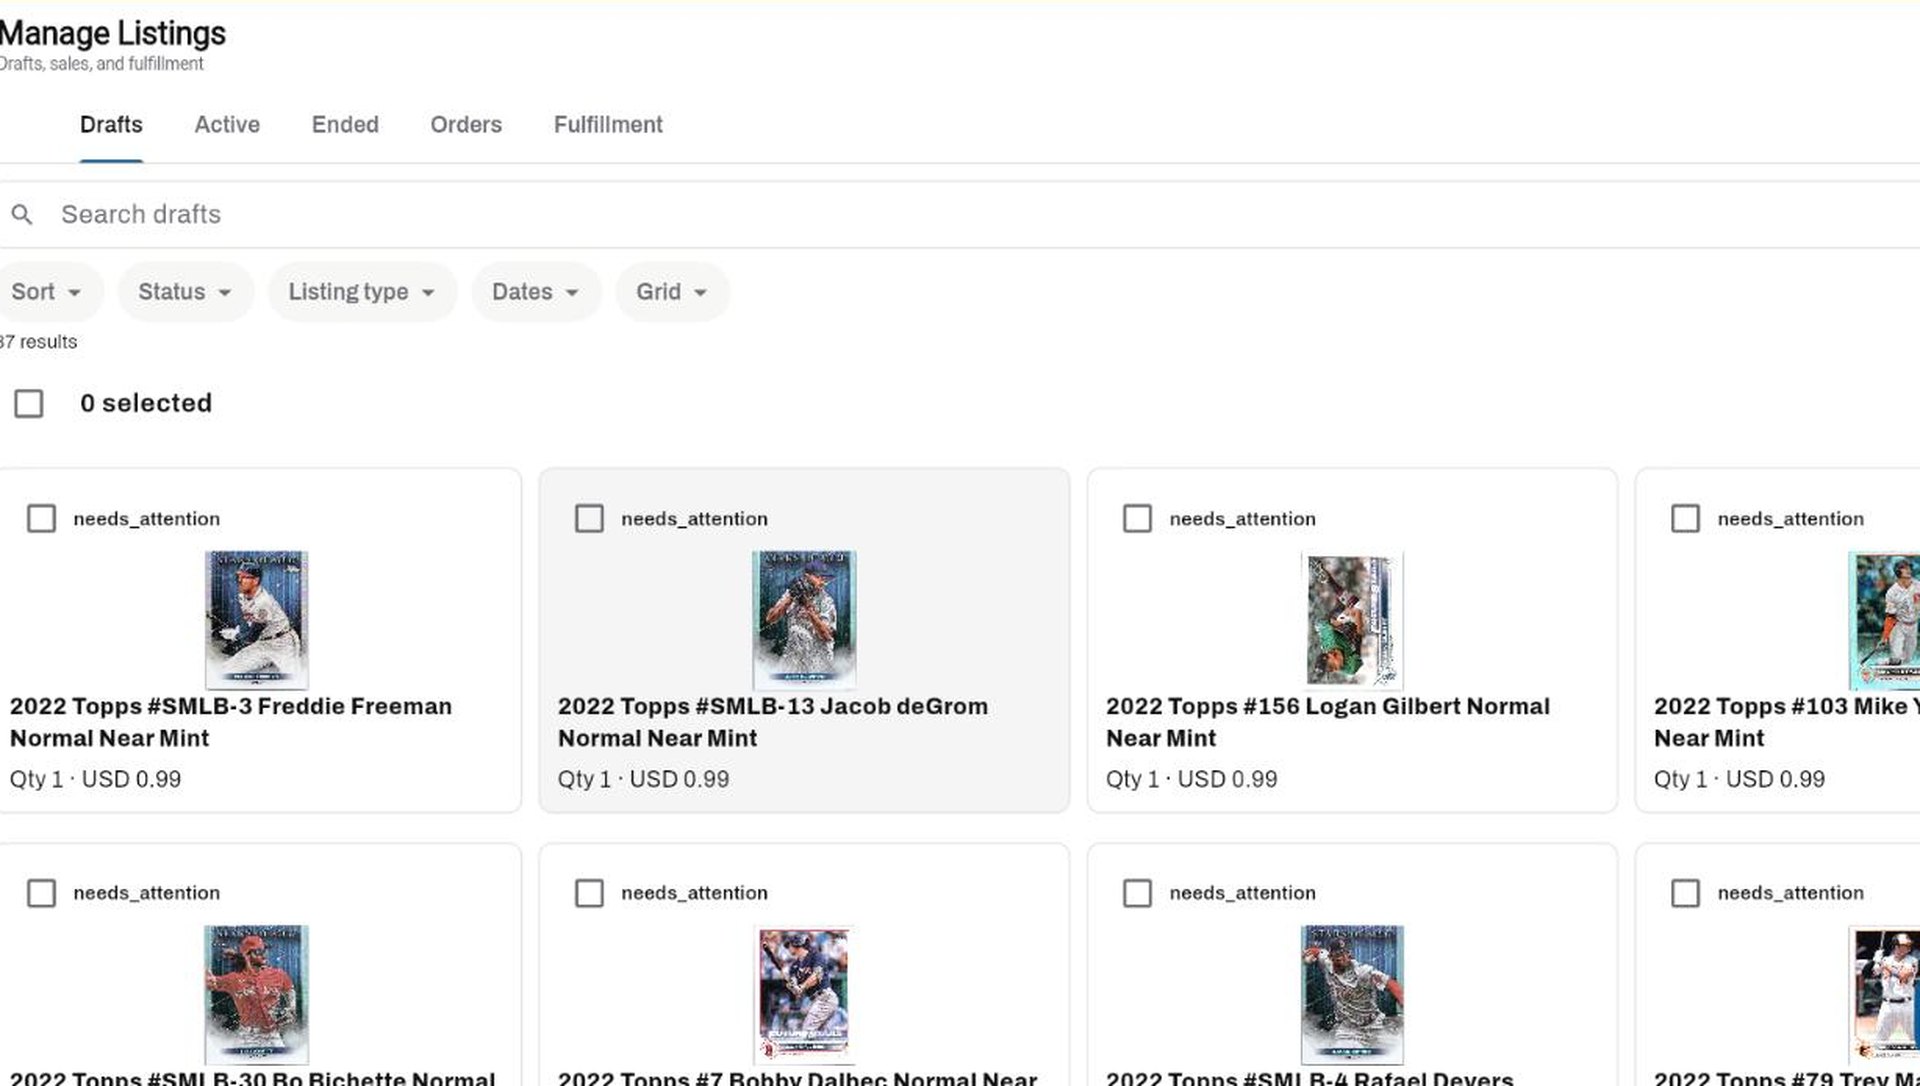Open the Listing type filter
Image resolution: width=1920 pixels, height=1086 pixels.
click(362, 292)
